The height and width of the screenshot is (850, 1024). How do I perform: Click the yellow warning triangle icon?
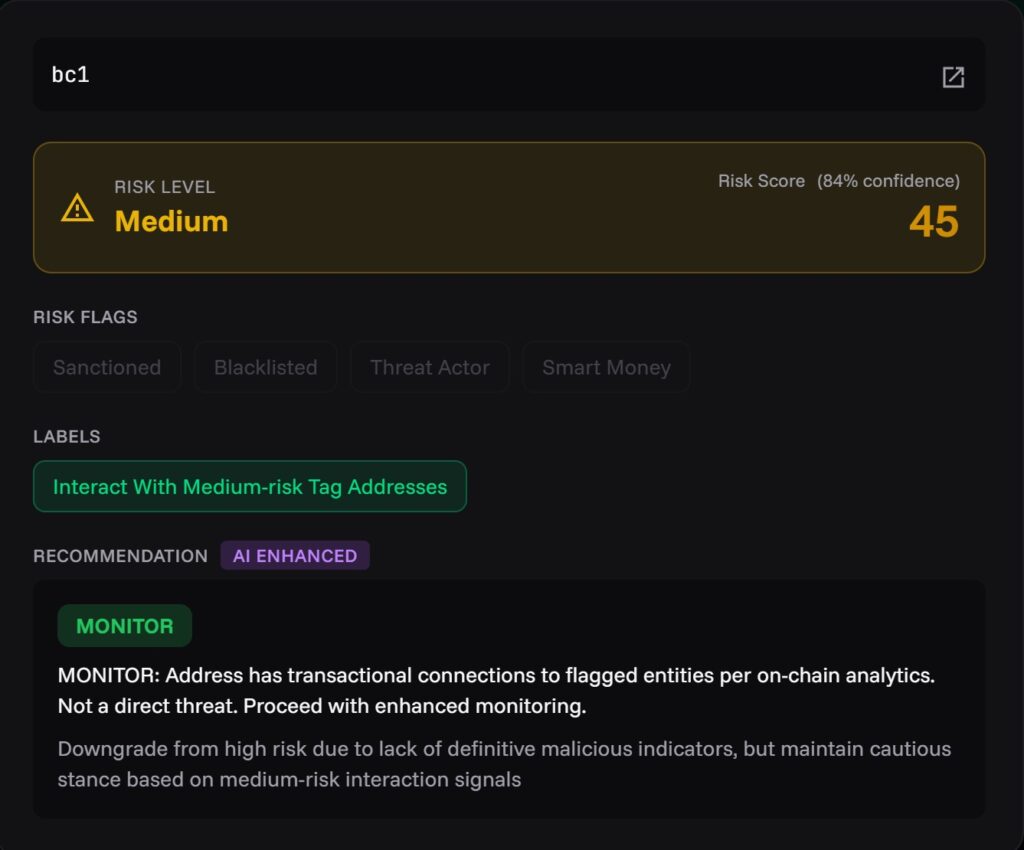tap(77, 208)
